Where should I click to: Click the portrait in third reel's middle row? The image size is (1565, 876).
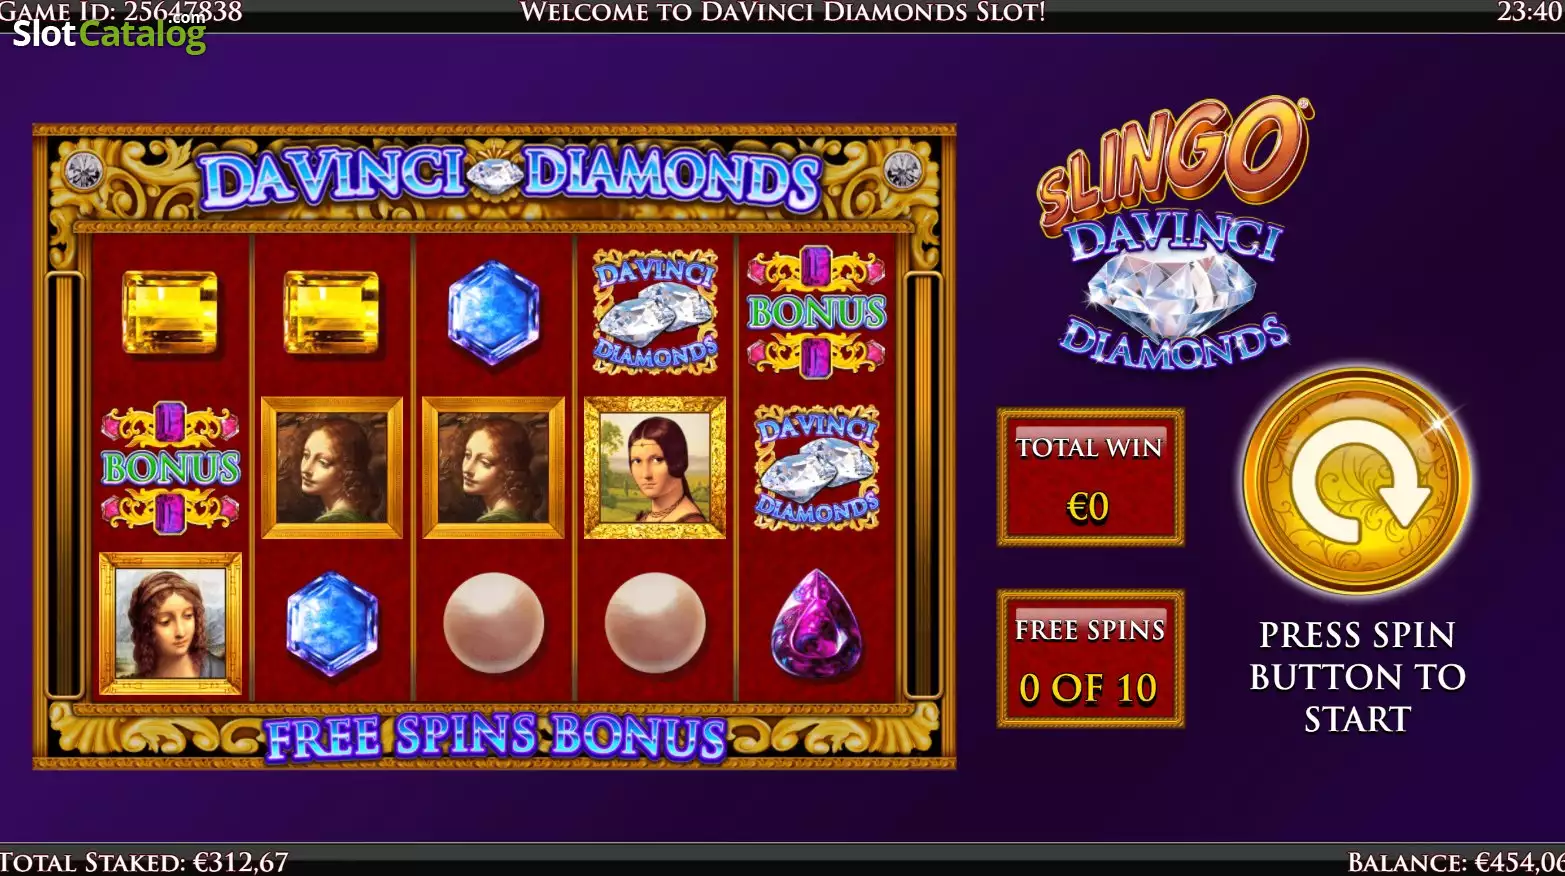pyautogui.click(x=493, y=467)
